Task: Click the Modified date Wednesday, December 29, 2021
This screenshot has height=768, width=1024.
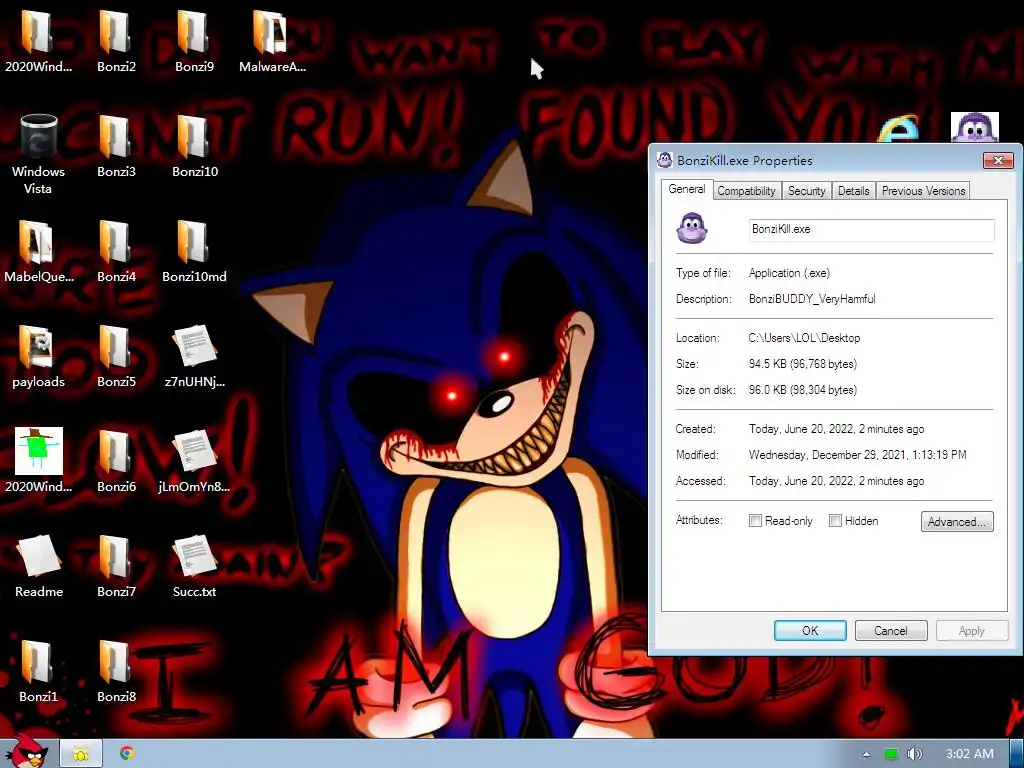Action: click(857, 455)
